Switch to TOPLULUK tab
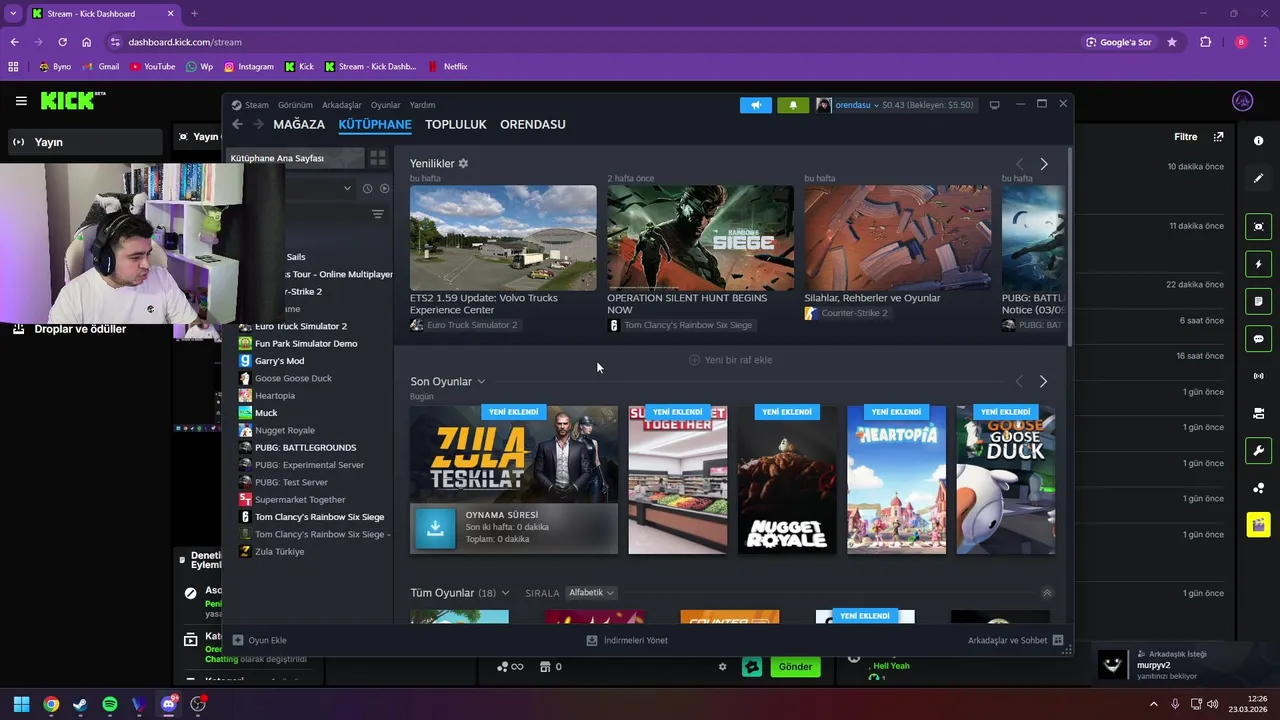 [x=456, y=124]
